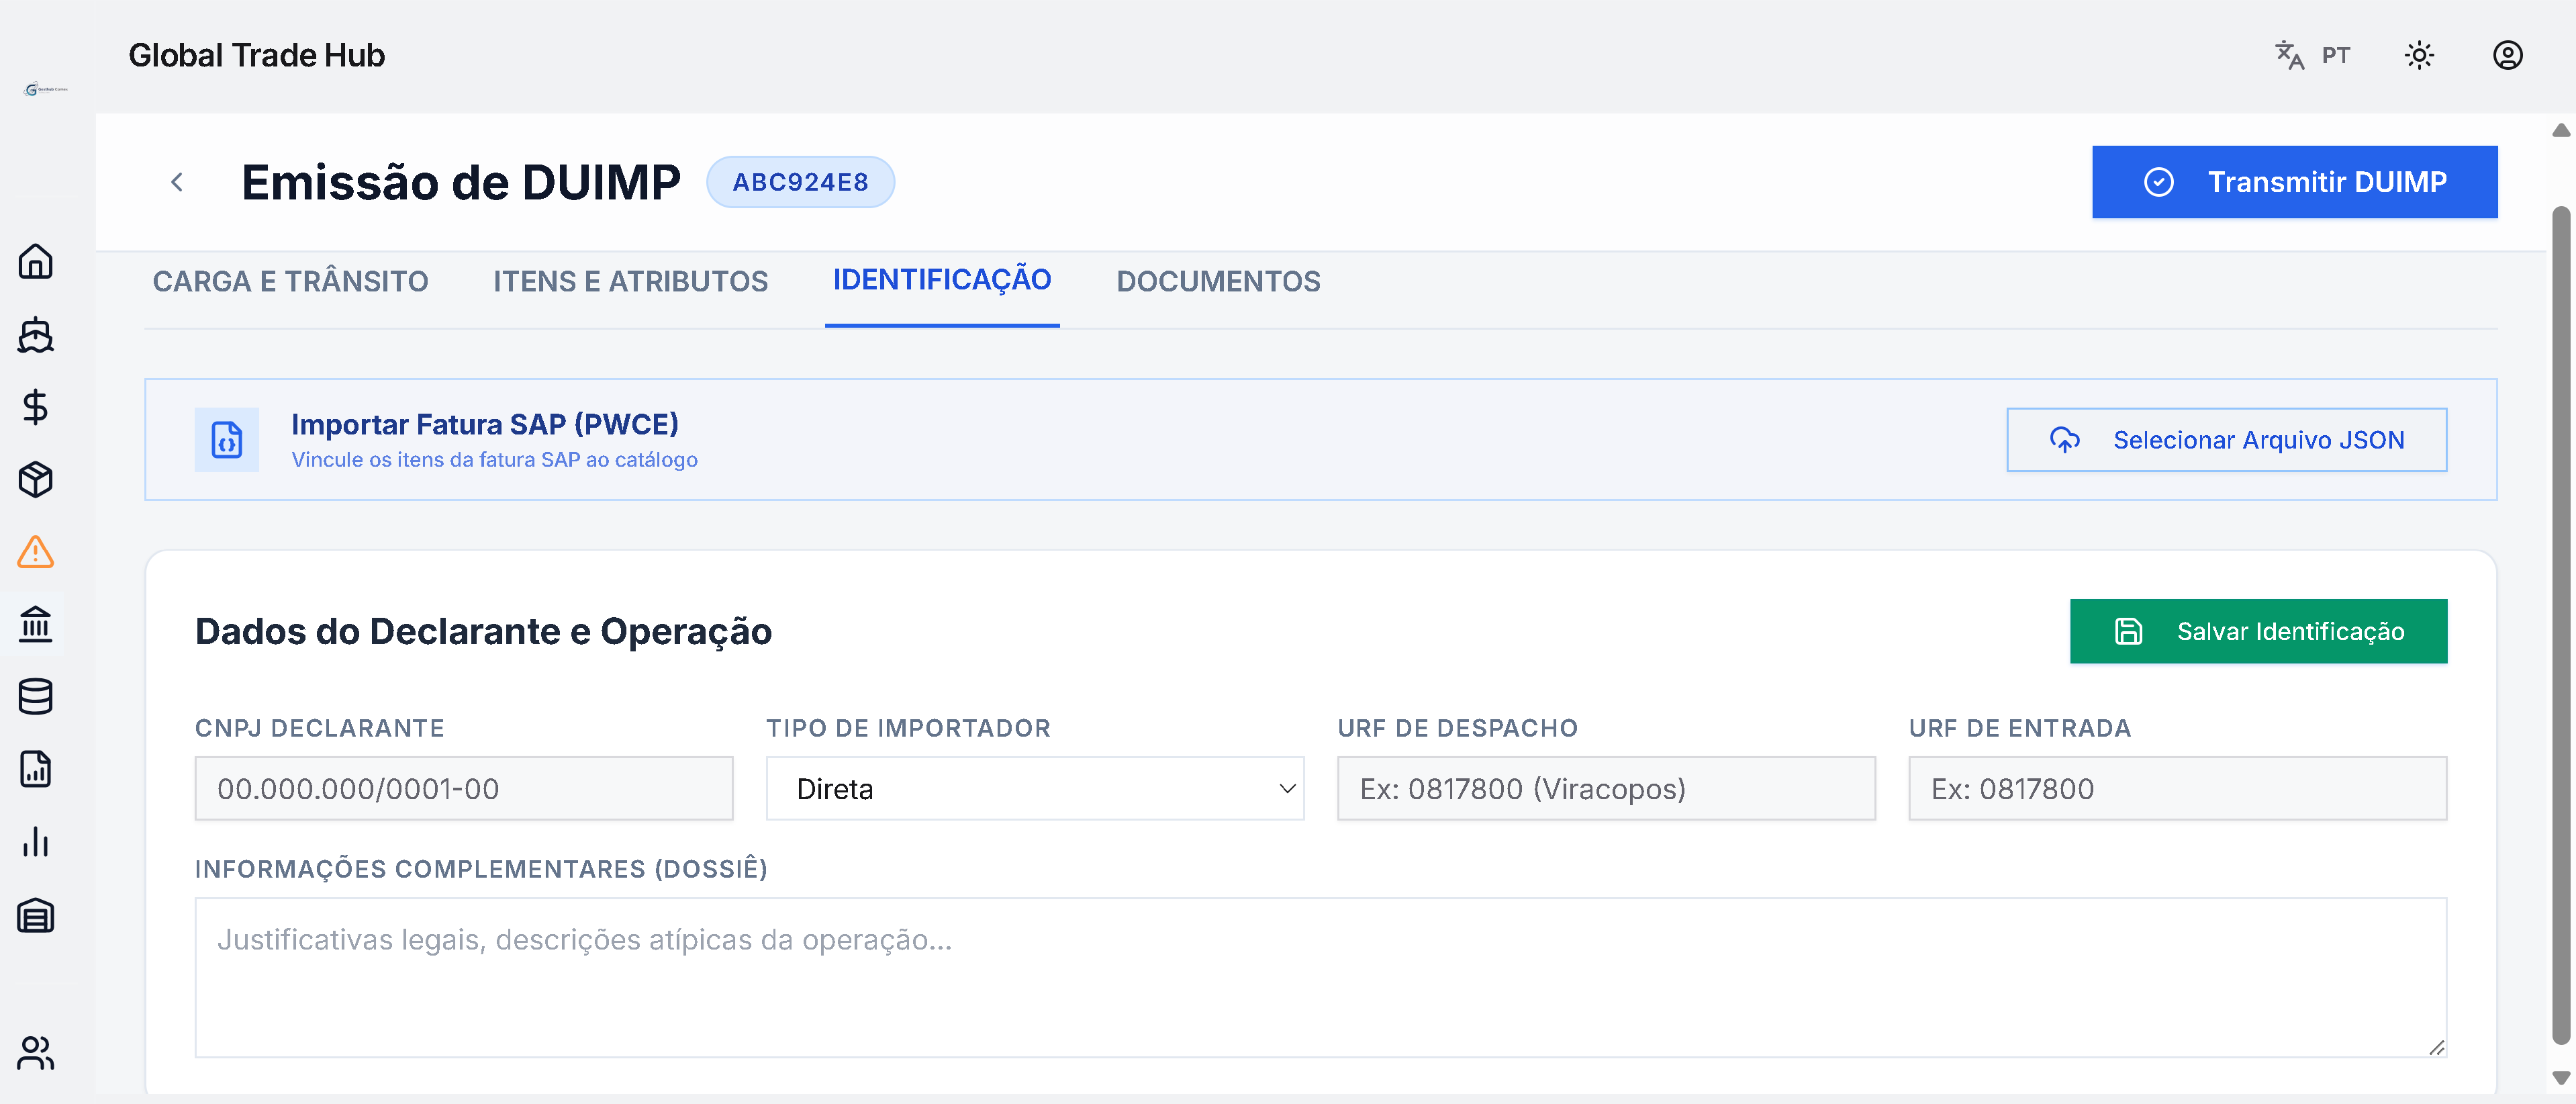
Task: Open the warehouse sidebar icon
Action: pos(36,915)
